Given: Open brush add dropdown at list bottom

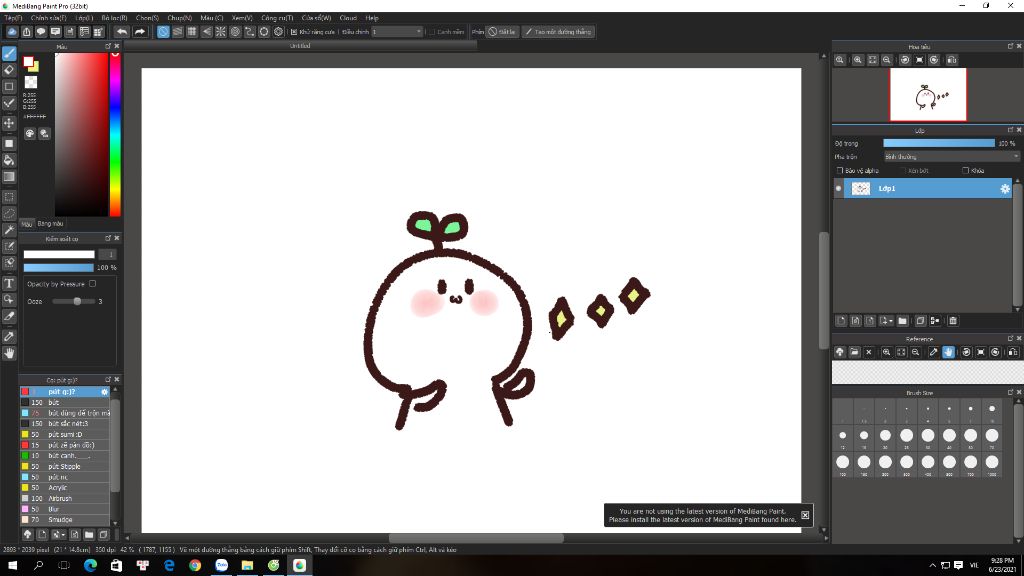Looking at the screenshot, I should [58, 535].
